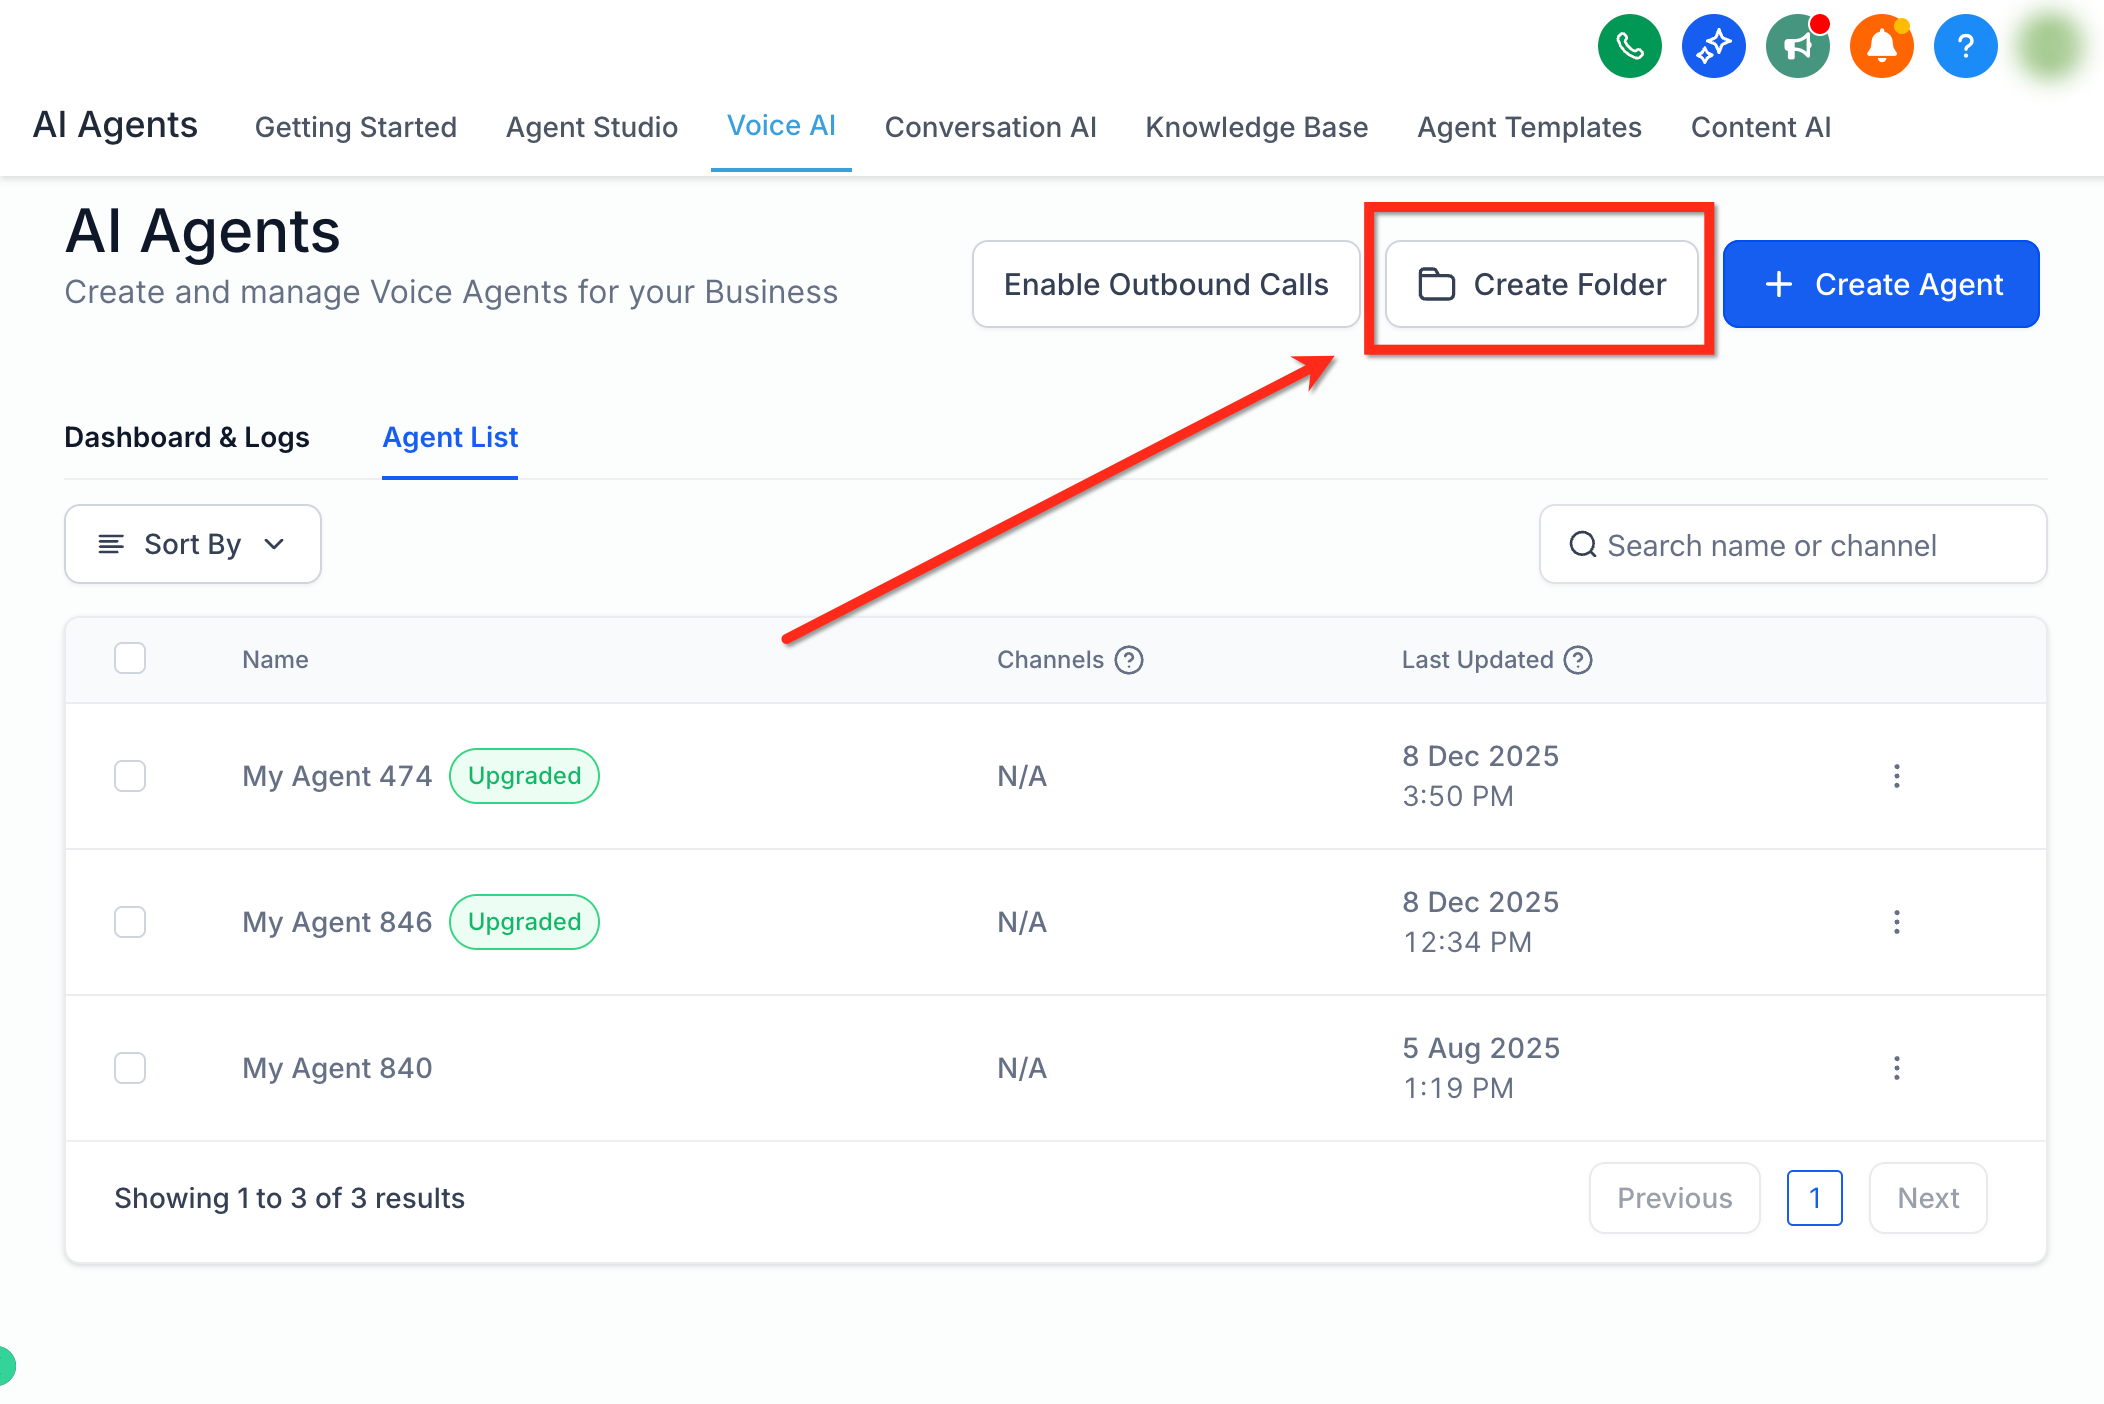Select the Agent List tab
Screen dimensions: 2104x1404
450,437
